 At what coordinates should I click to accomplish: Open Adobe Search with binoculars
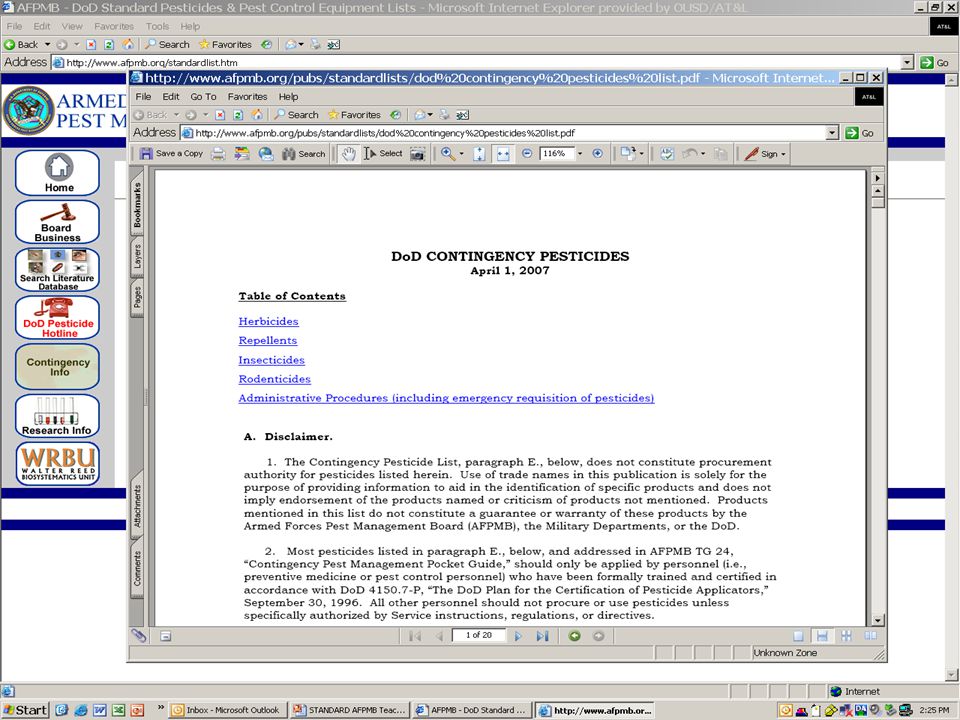304,154
